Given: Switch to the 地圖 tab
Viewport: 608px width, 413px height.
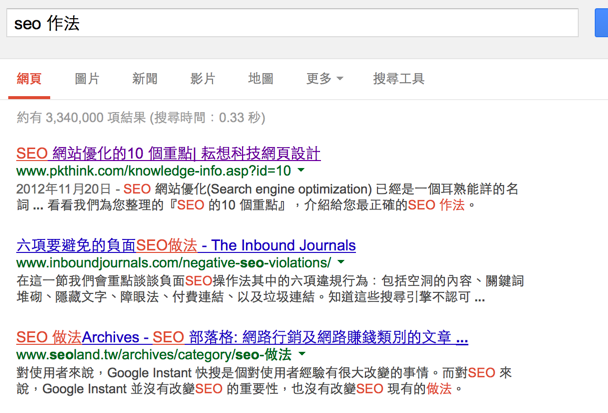Looking at the screenshot, I should click(x=261, y=79).
